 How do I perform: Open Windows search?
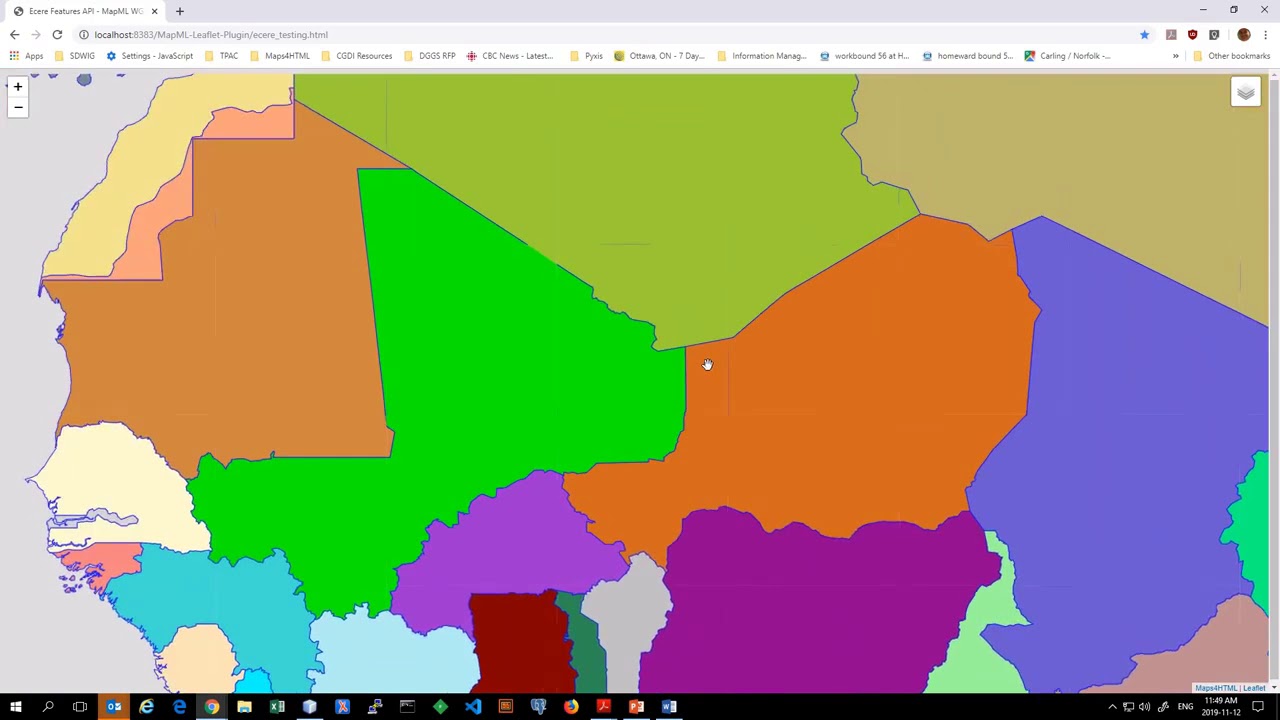tap(48, 707)
